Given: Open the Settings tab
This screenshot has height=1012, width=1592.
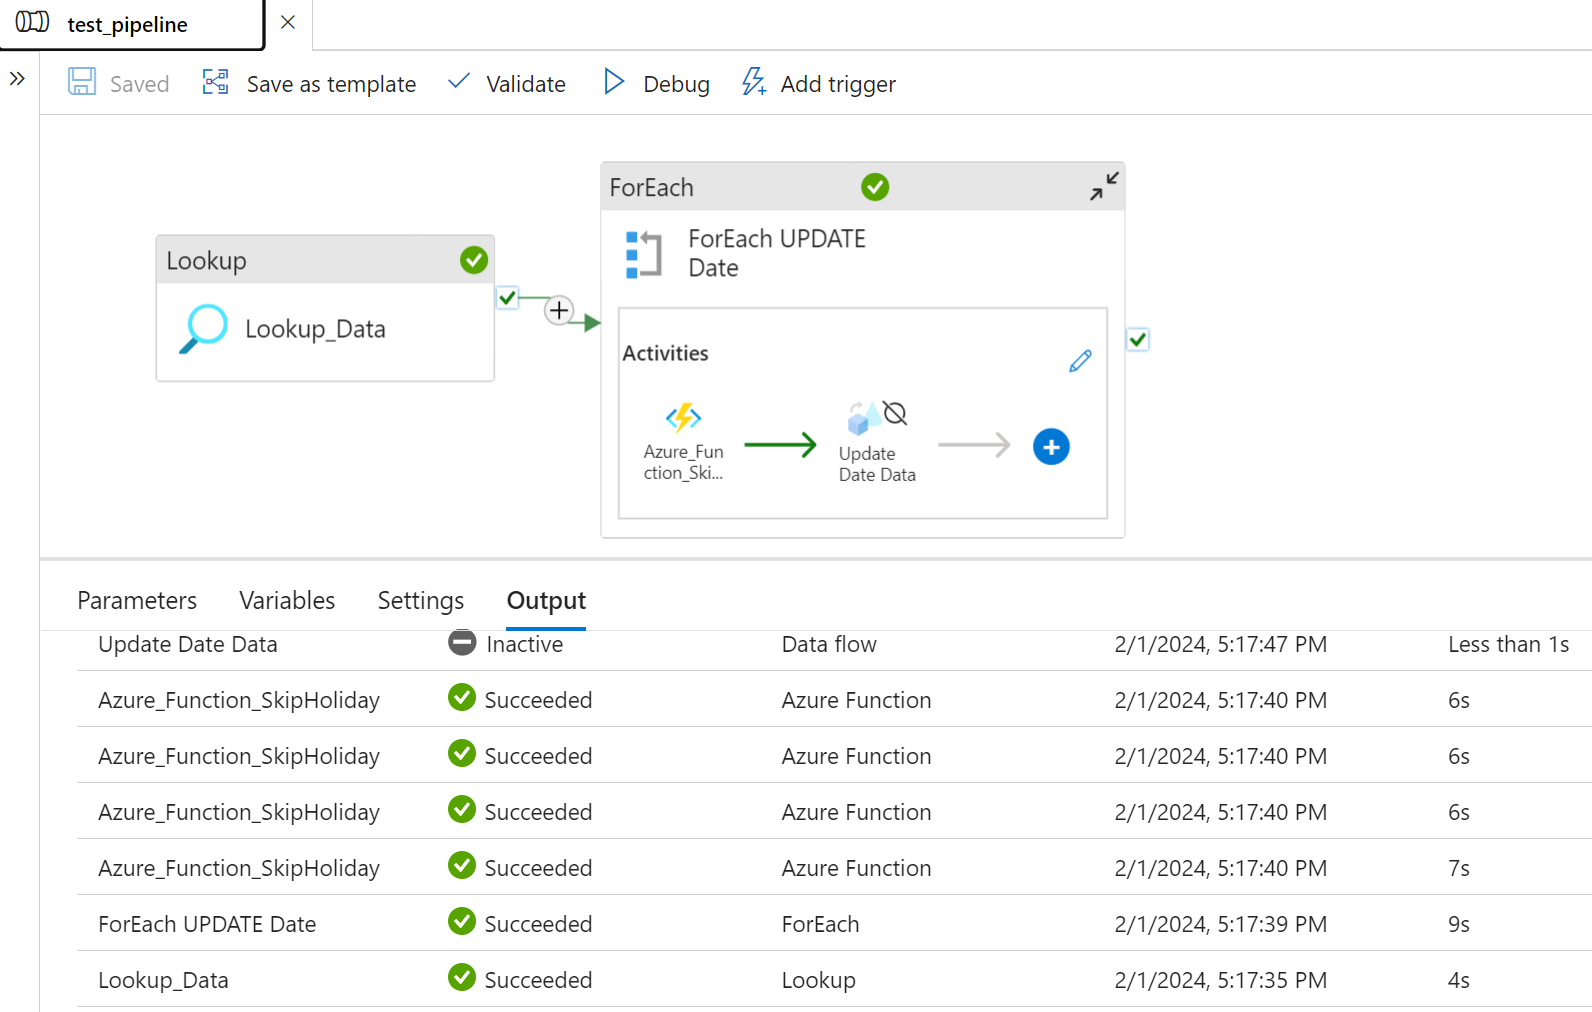Looking at the screenshot, I should pos(421,600).
